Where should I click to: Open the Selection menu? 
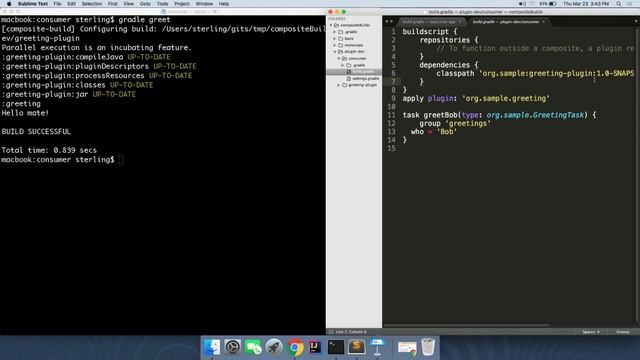pos(91,4)
